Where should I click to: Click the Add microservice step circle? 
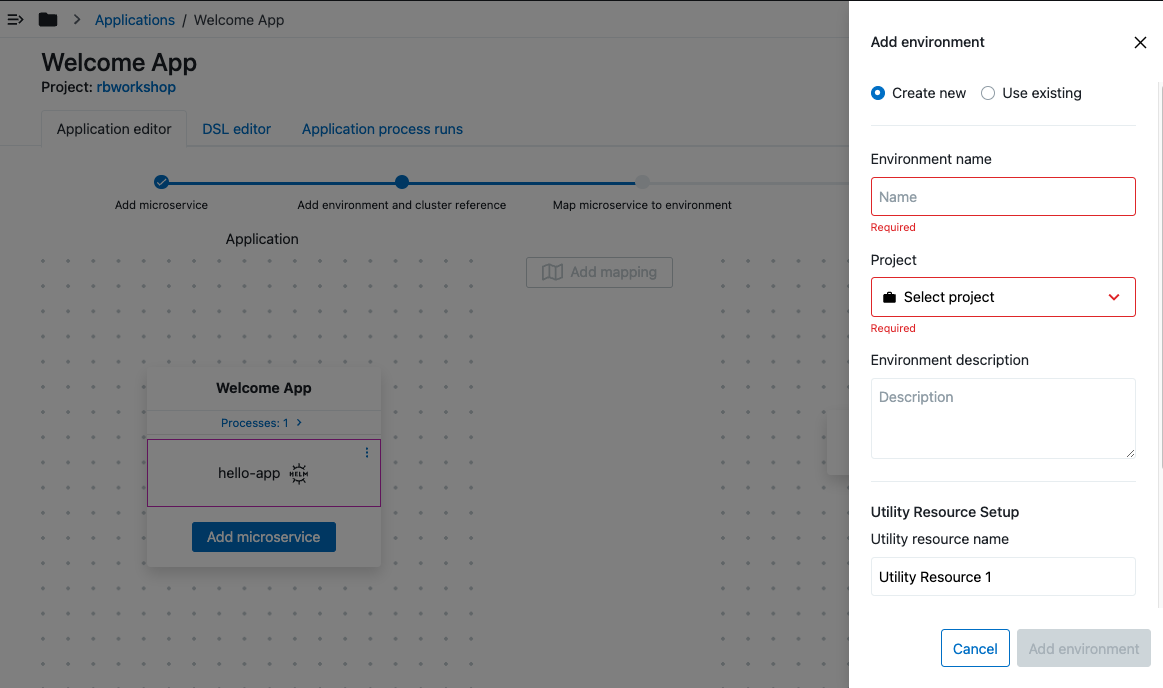(161, 182)
